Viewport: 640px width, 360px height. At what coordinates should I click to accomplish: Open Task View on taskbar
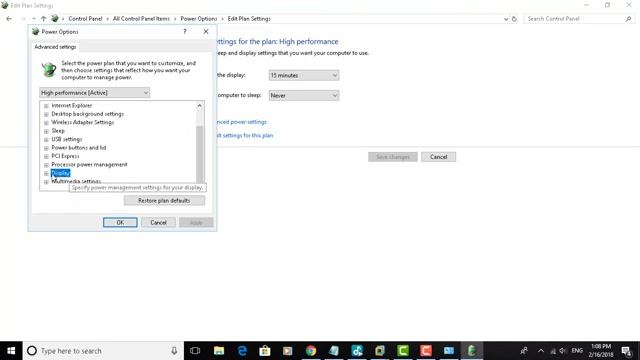195,351
